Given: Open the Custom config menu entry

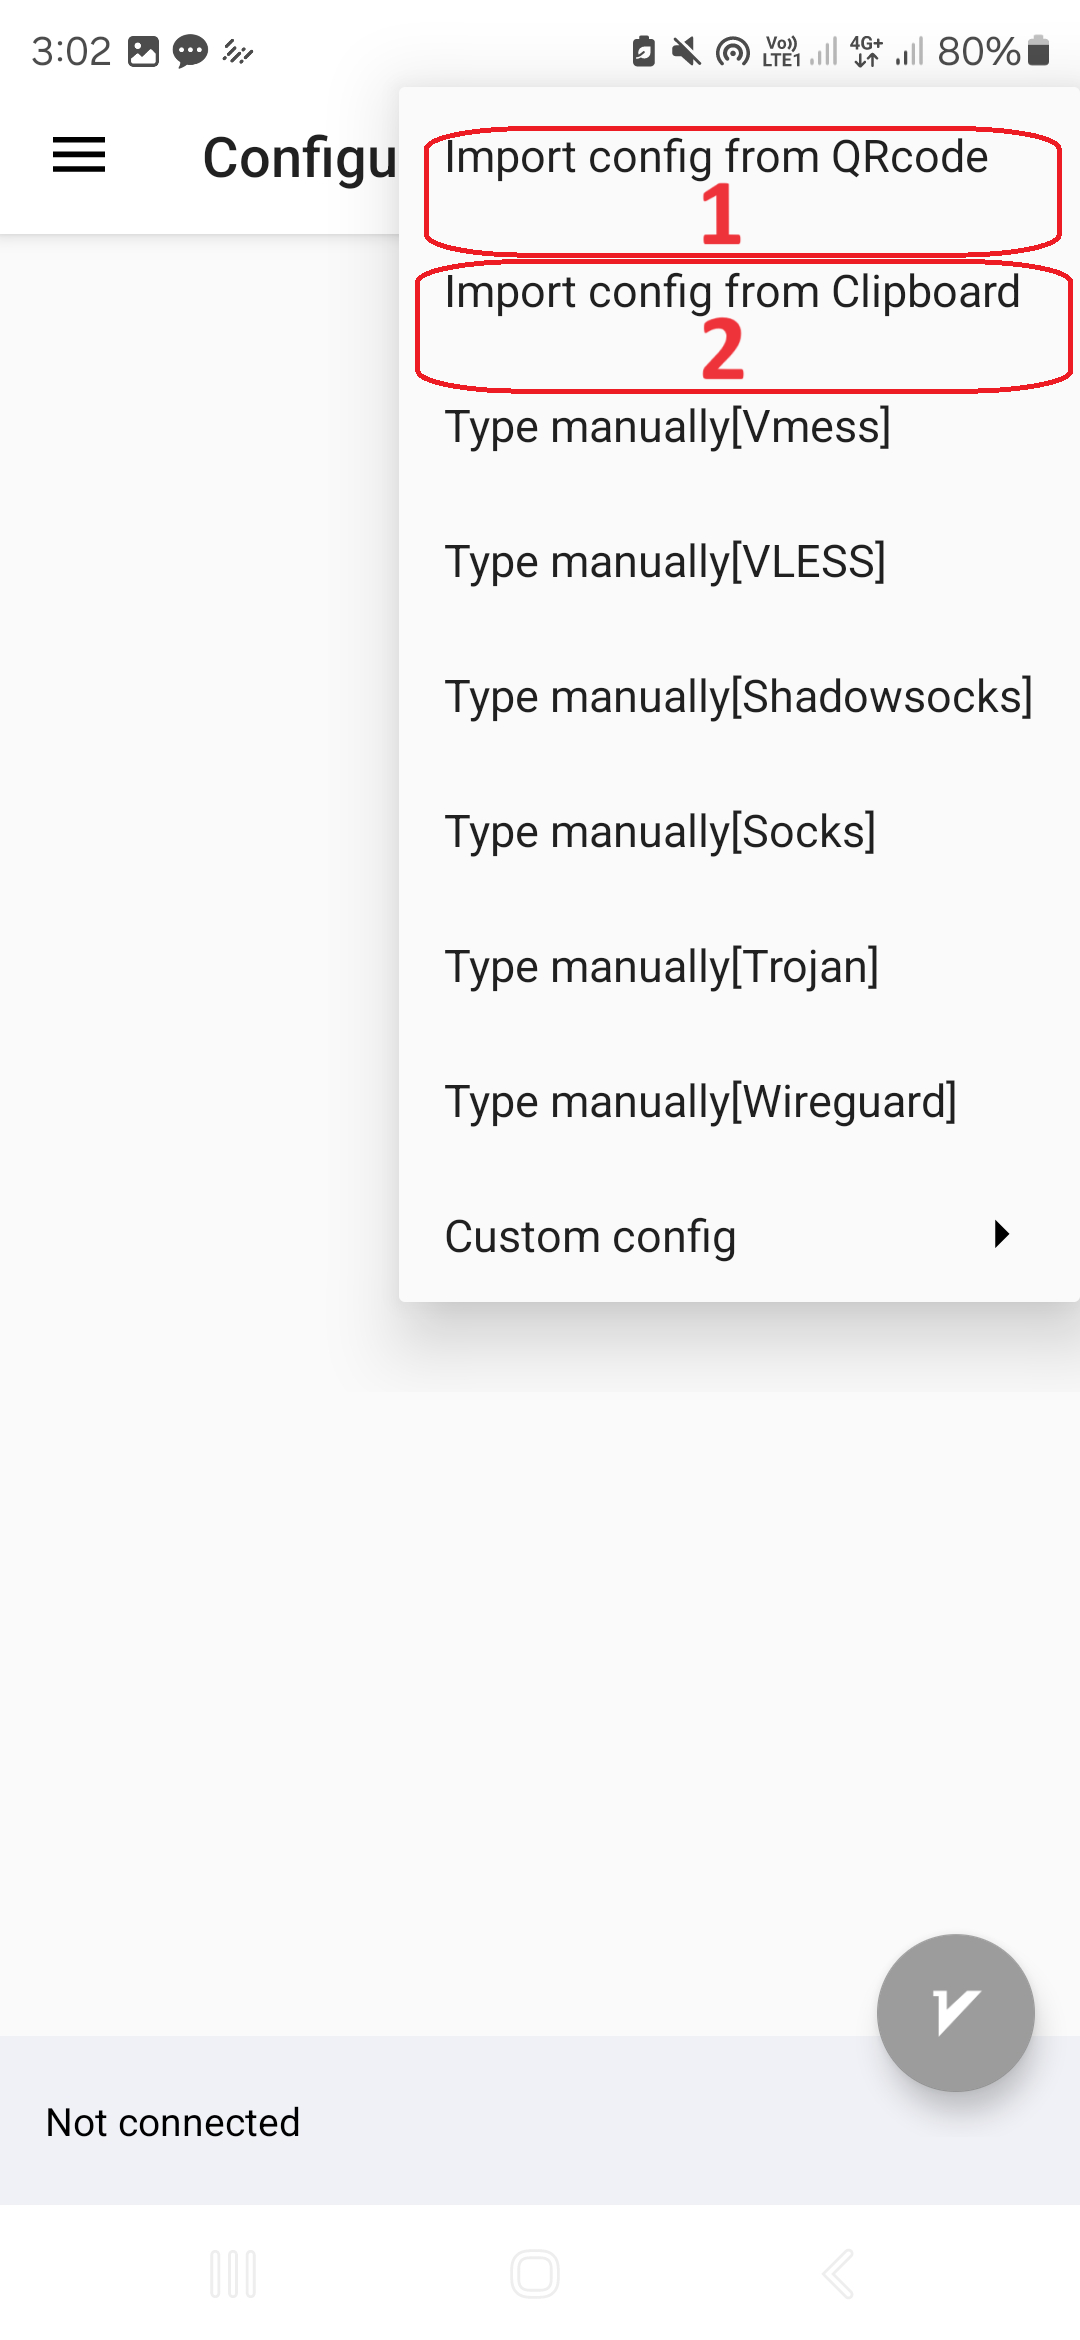Looking at the screenshot, I should click(590, 1237).
